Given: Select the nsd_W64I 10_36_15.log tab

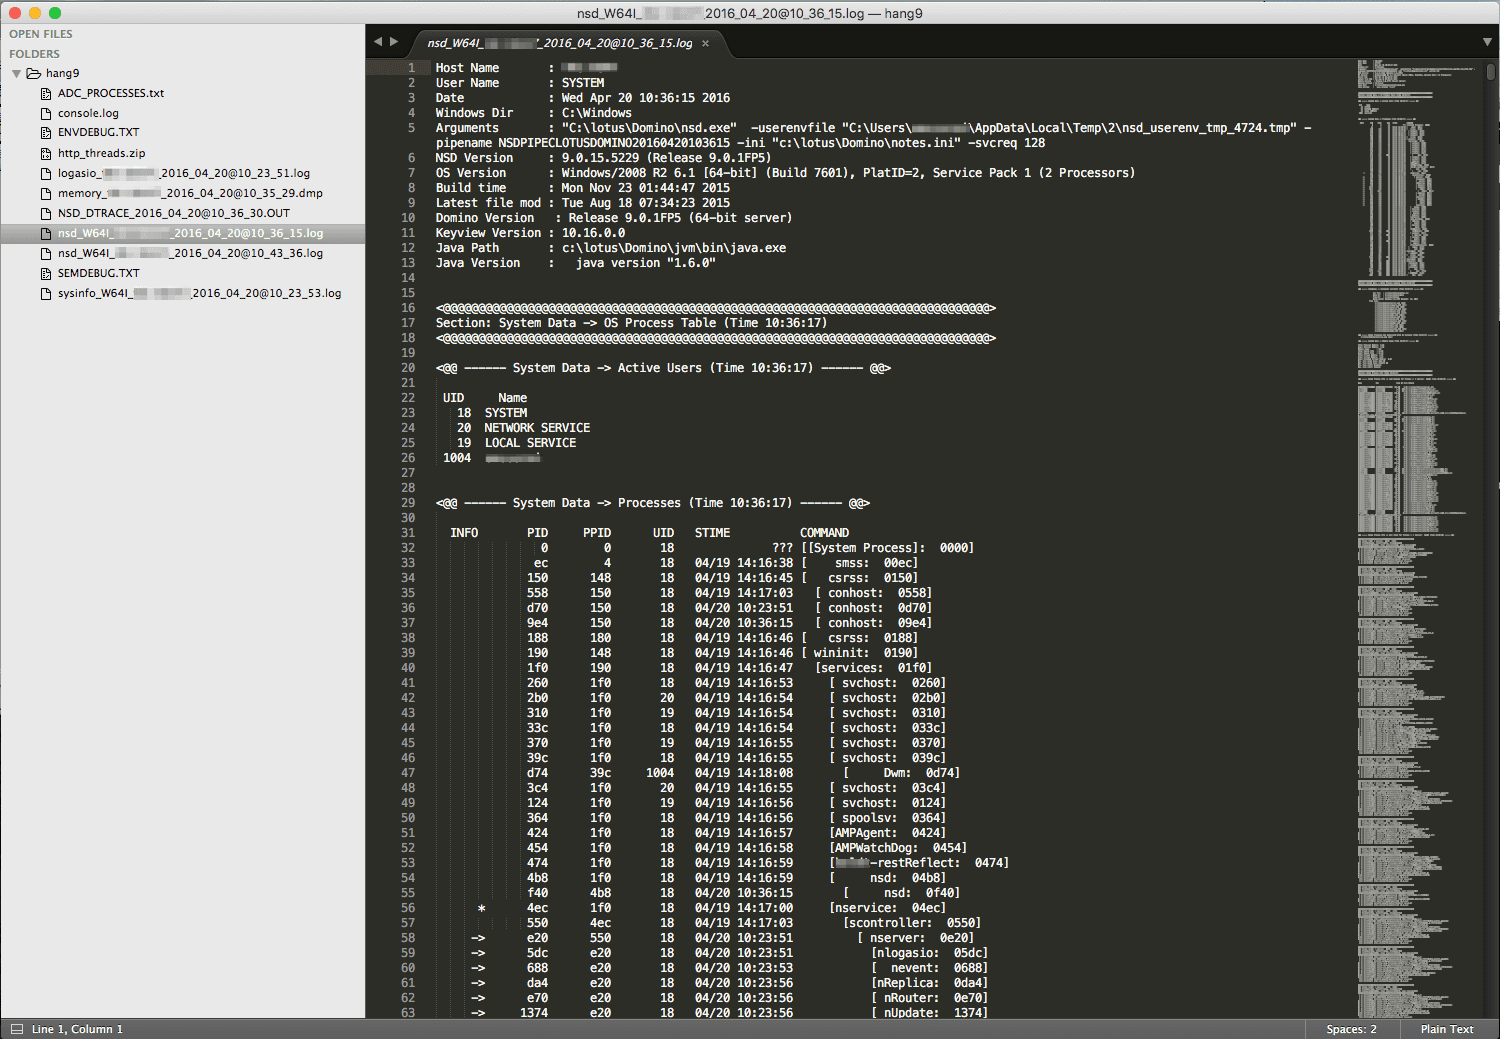Looking at the screenshot, I should click(560, 43).
